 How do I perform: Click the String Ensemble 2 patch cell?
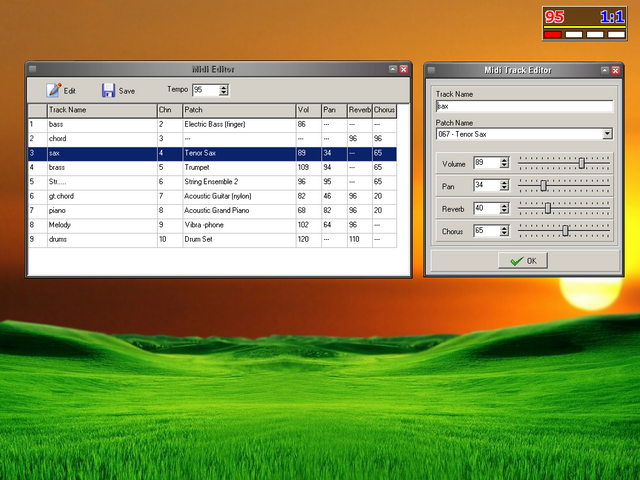click(x=239, y=182)
